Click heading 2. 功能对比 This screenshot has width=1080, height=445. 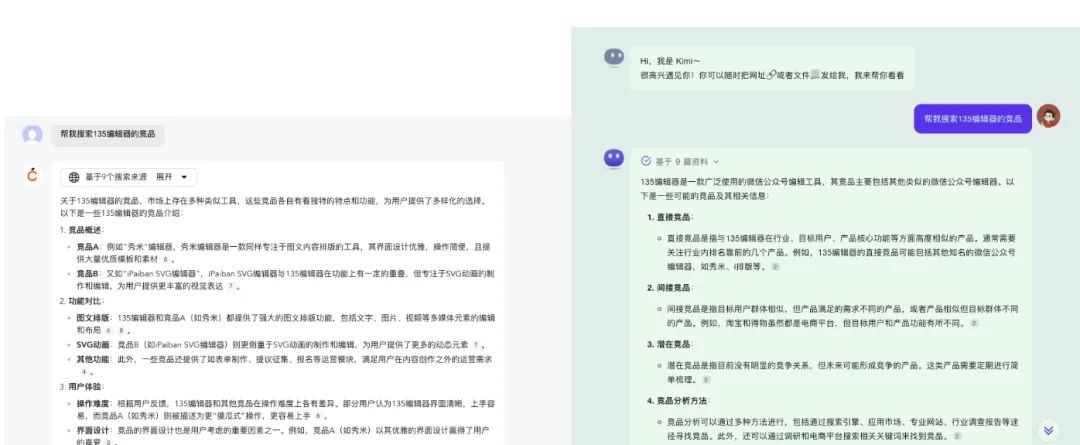80,301
